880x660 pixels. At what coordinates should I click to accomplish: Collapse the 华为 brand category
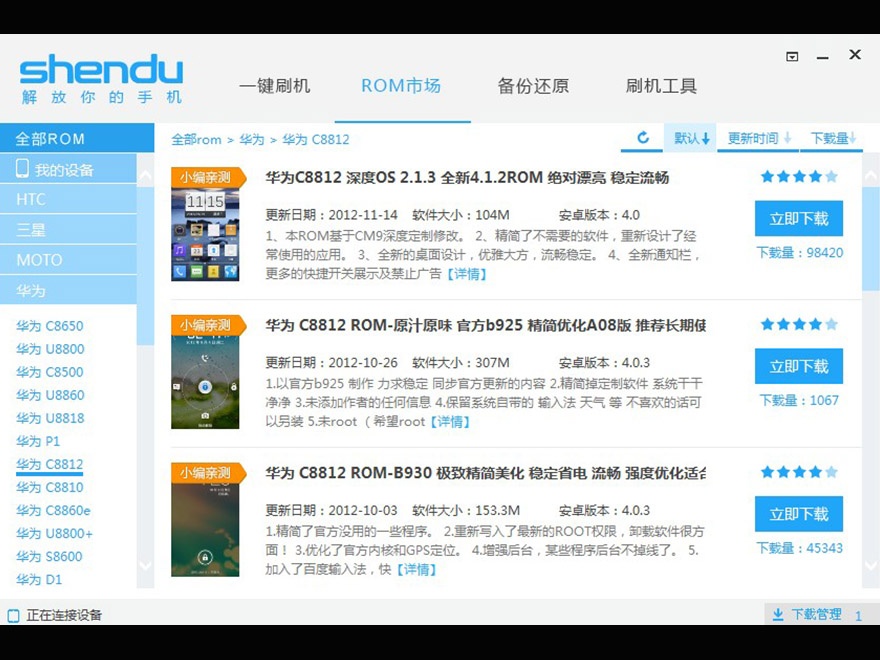click(68, 290)
